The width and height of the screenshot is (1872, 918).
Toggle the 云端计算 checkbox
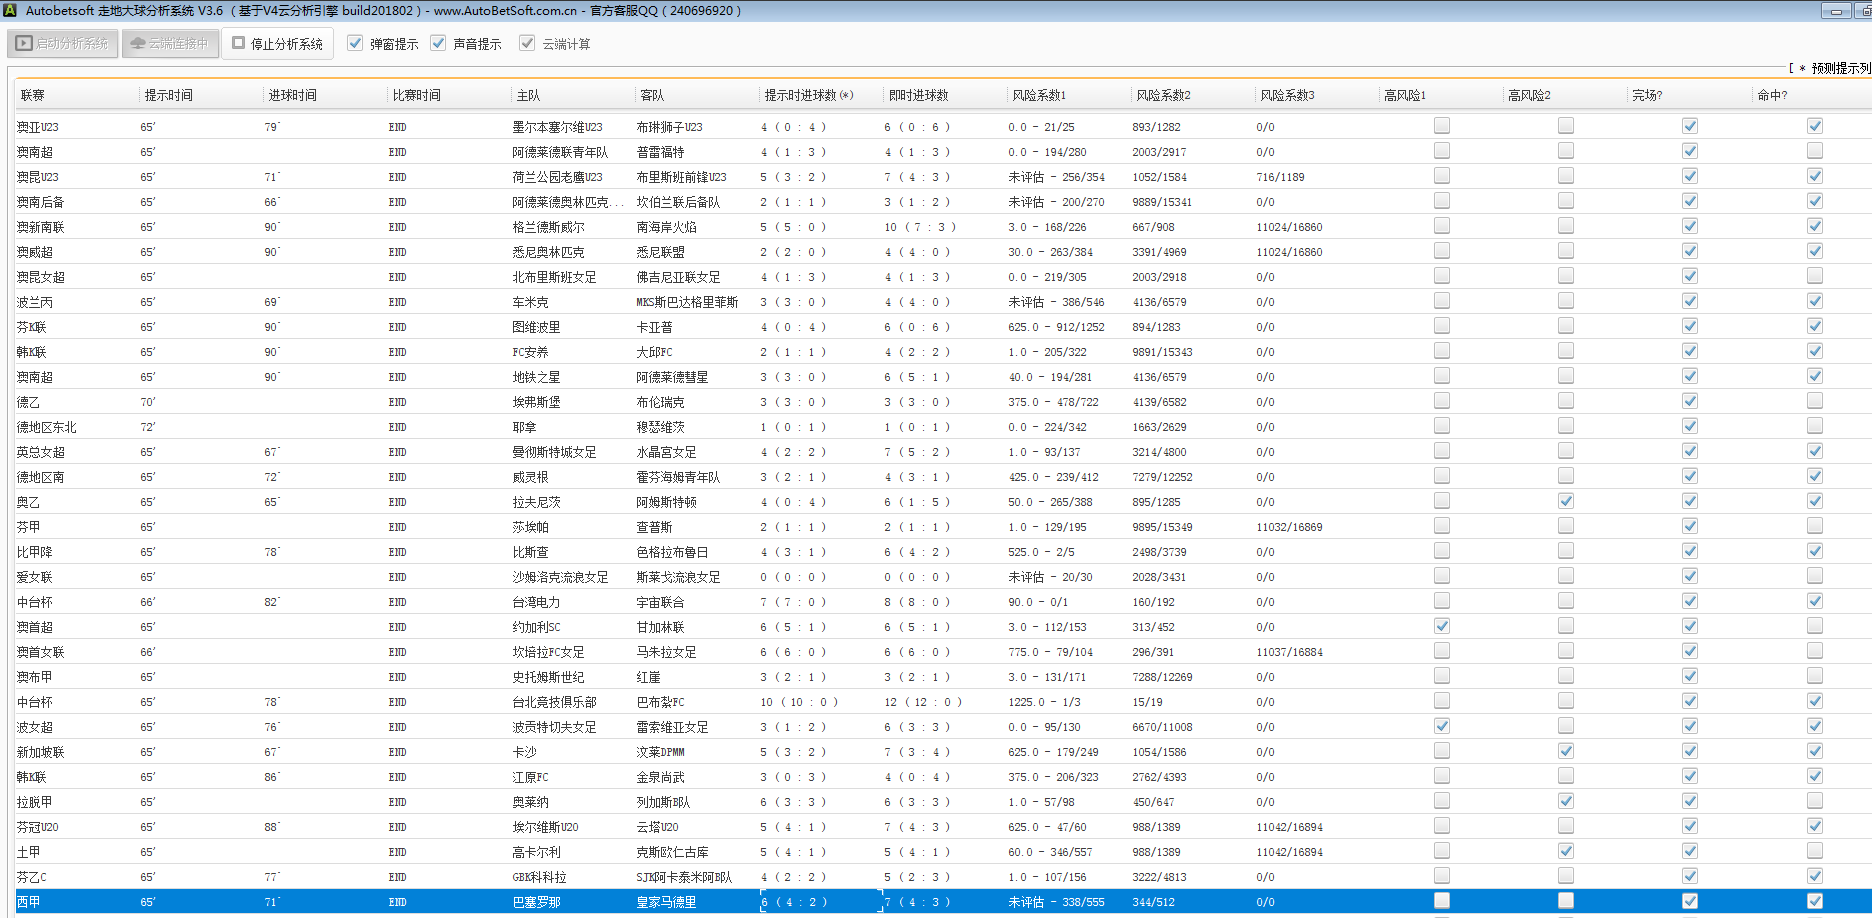click(527, 44)
